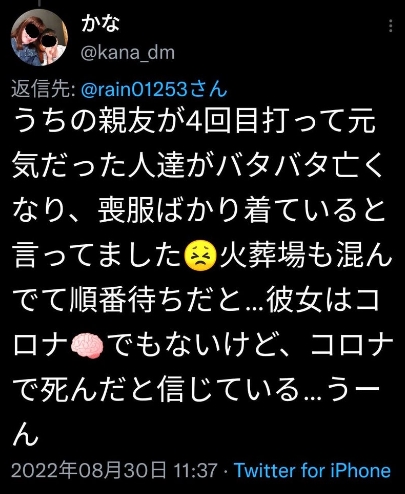Click the word 喪服 in the tweet

[126, 211]
